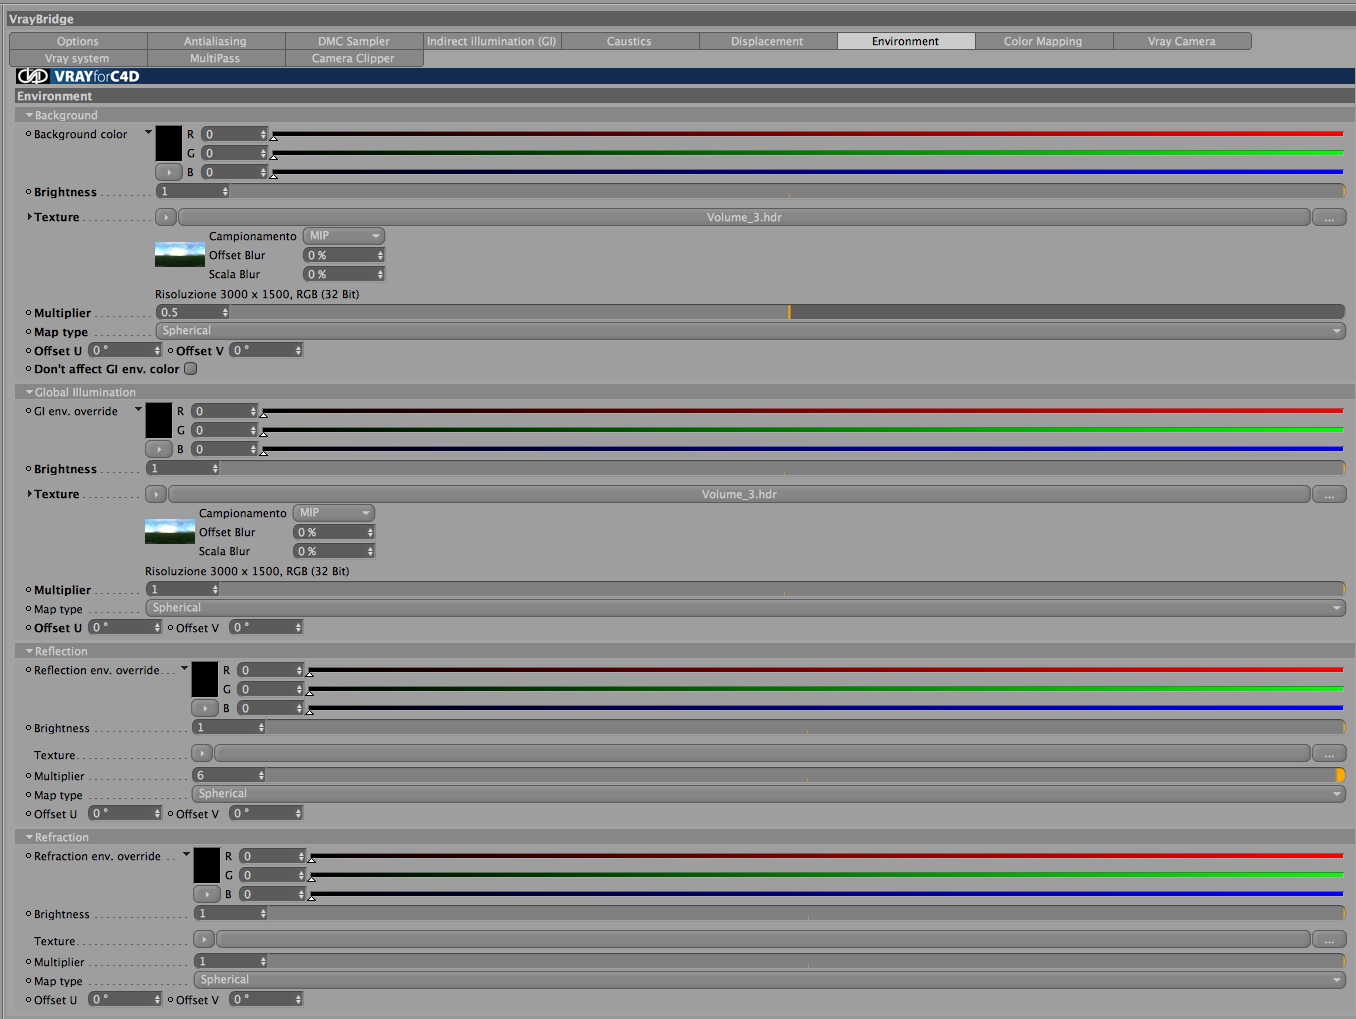Browse for GI texture with the ... button

(x=1329, y=494)
